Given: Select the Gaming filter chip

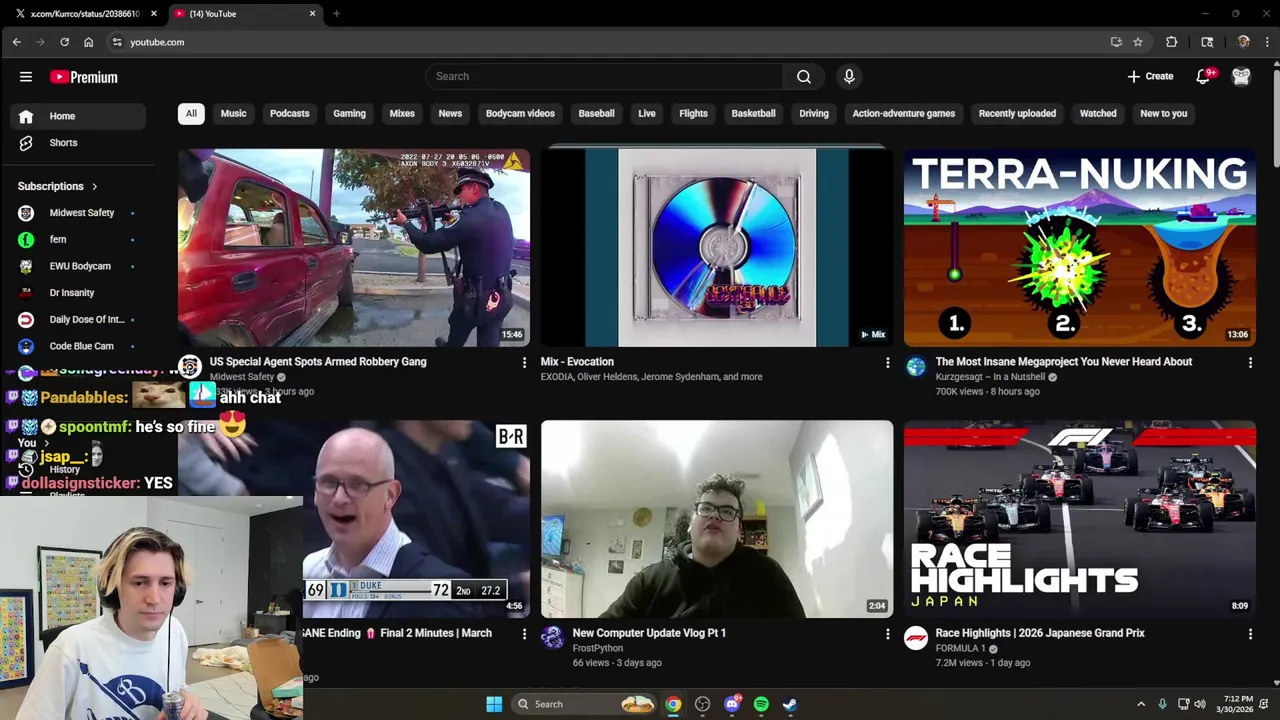Looking at the screenshot, I should point(349,113).
